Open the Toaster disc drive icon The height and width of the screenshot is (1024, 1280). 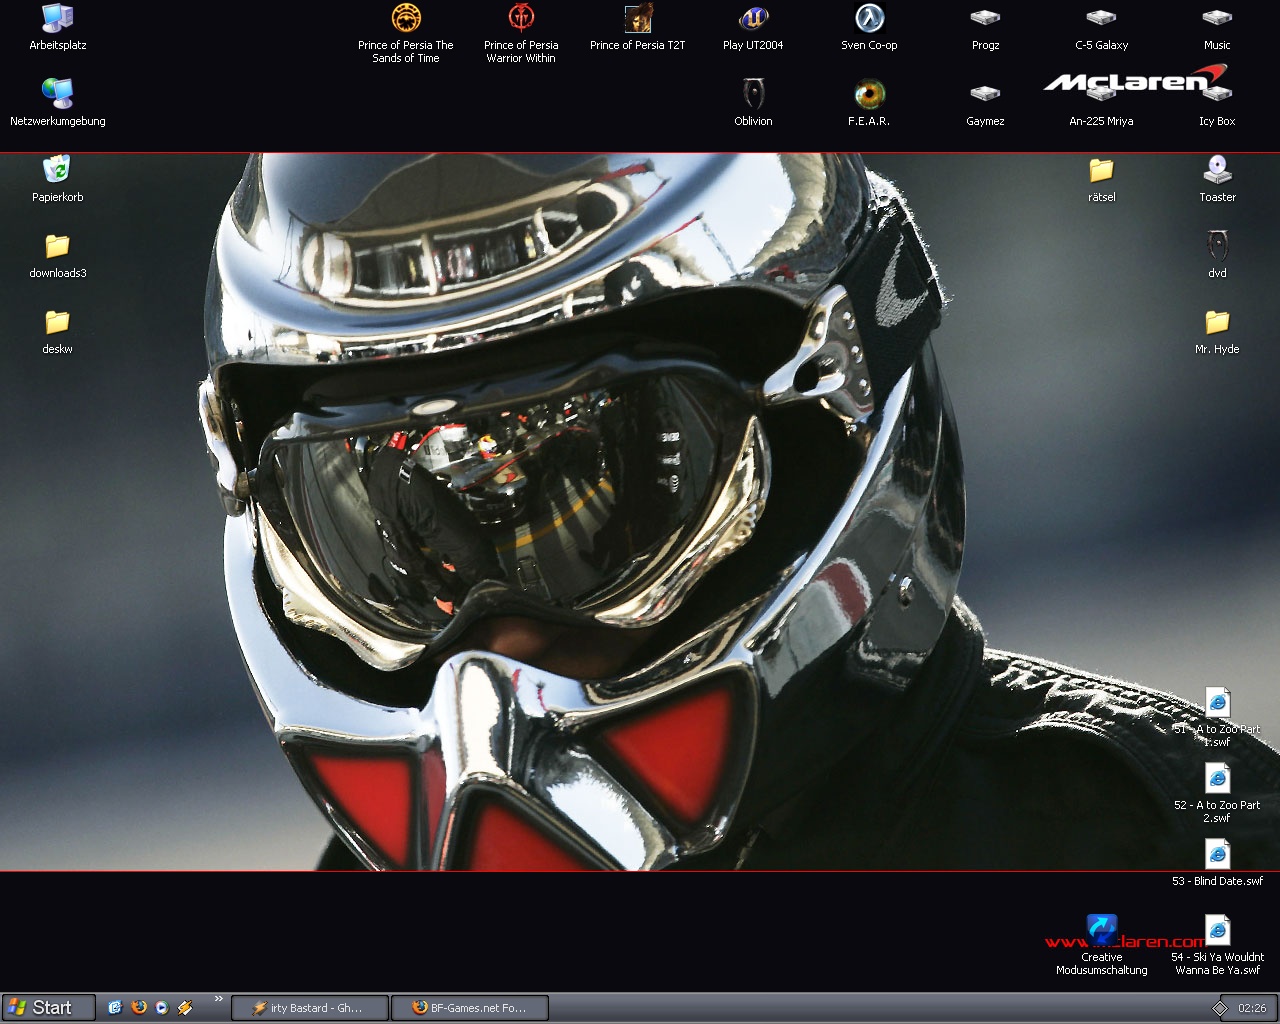click(1217, 179)
